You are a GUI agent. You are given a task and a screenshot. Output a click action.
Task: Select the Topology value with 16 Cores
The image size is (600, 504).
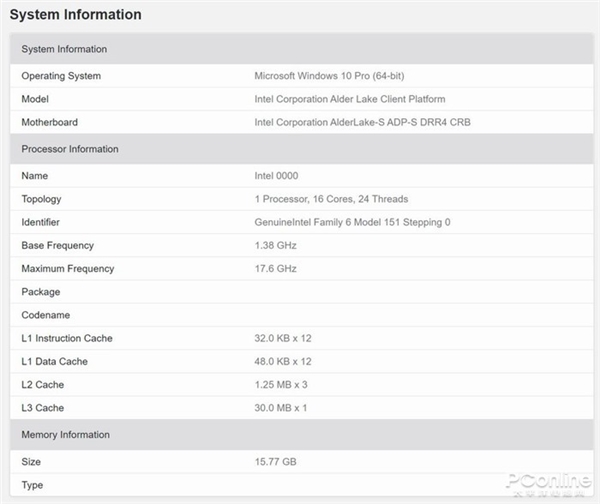[x=331, y=199]
